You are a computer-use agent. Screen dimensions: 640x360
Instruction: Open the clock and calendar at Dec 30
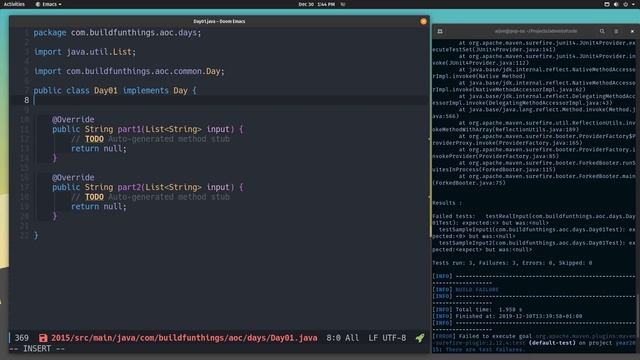(316, 4)
